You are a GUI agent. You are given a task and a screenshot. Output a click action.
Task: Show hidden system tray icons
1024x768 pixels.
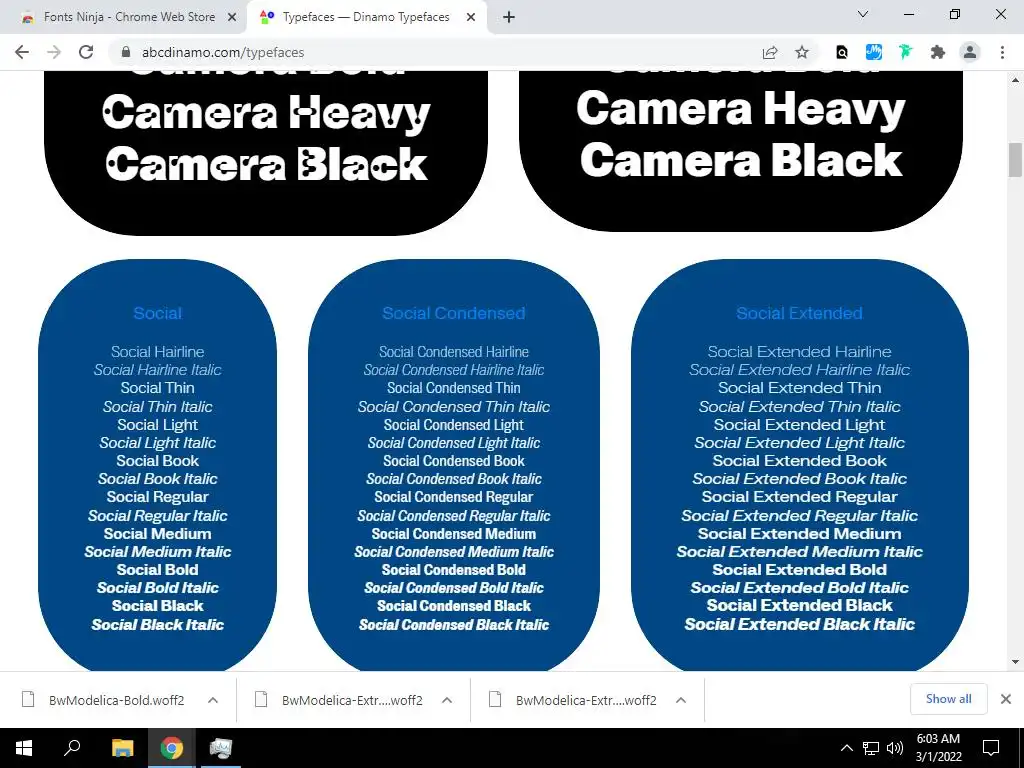[846, 748]
